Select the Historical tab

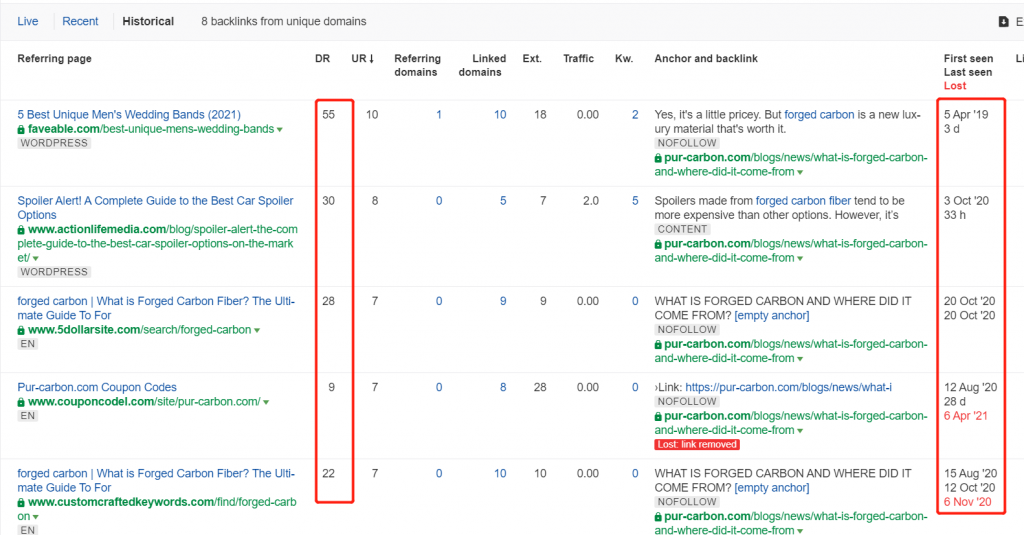(x=148, y=21)
